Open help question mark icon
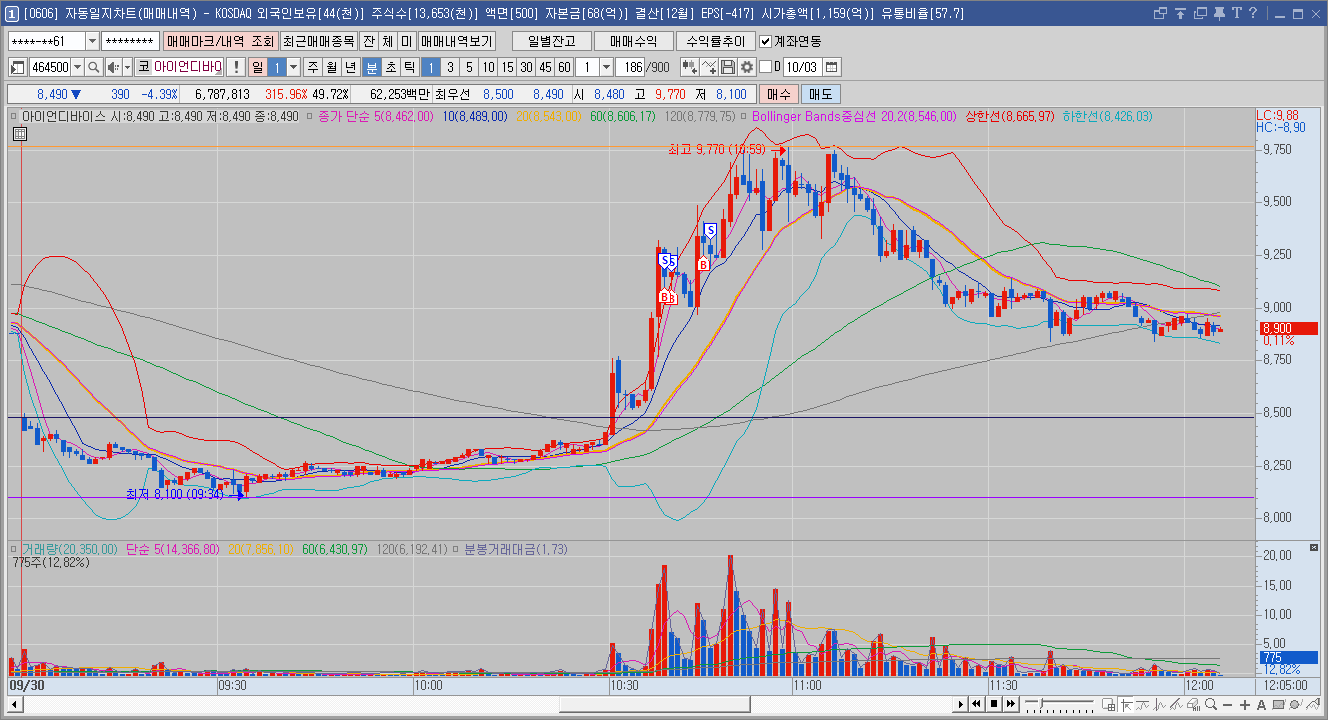Screen dimensions: 1328x720 [1252, 13]
